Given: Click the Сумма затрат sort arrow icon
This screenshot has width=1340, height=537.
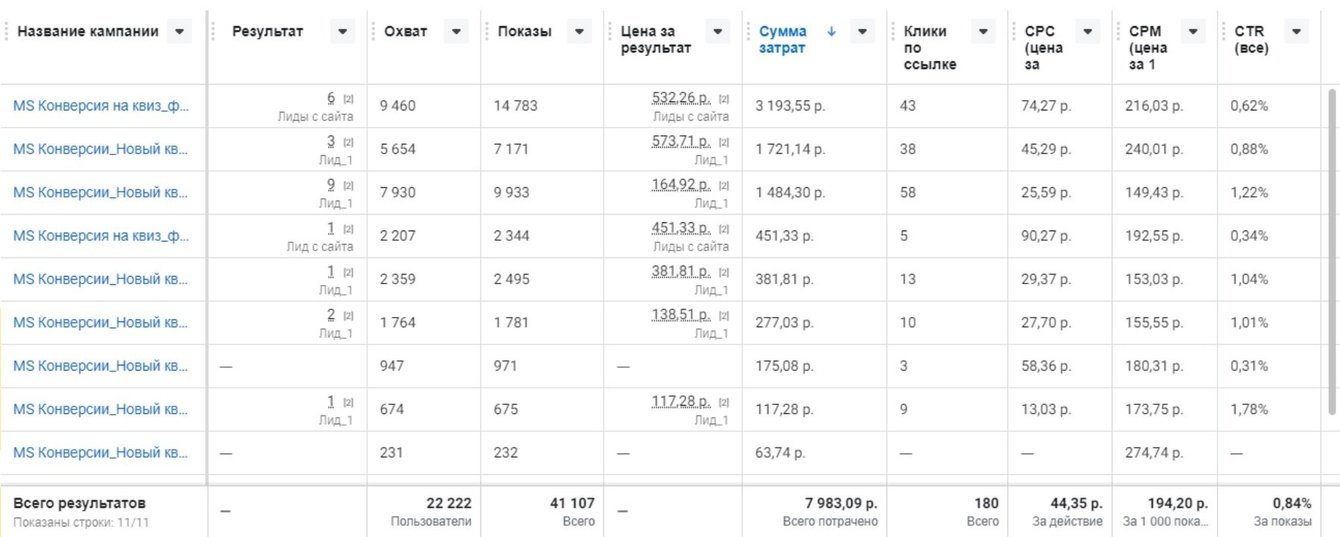Looking at the screenshot, I should [831, 31].
